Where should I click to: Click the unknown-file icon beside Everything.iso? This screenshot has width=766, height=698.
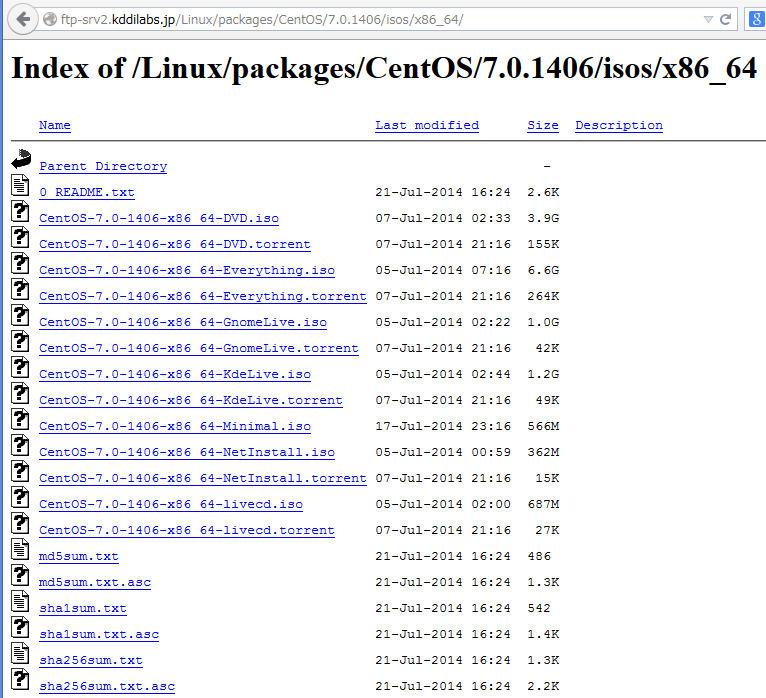pyautogui.click(x=20, y=264)
